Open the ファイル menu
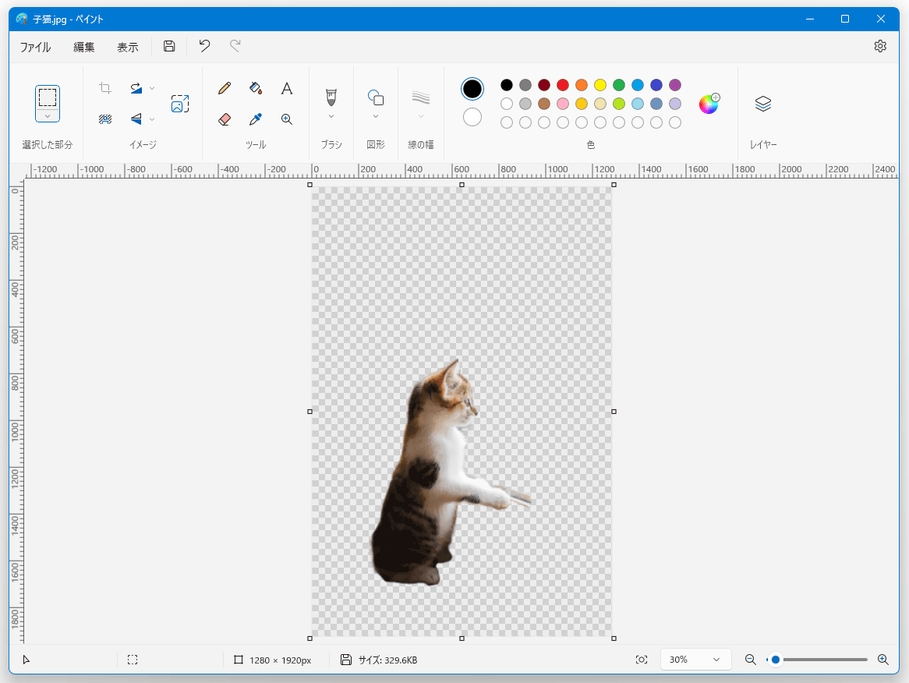 [x=35, y=46]
